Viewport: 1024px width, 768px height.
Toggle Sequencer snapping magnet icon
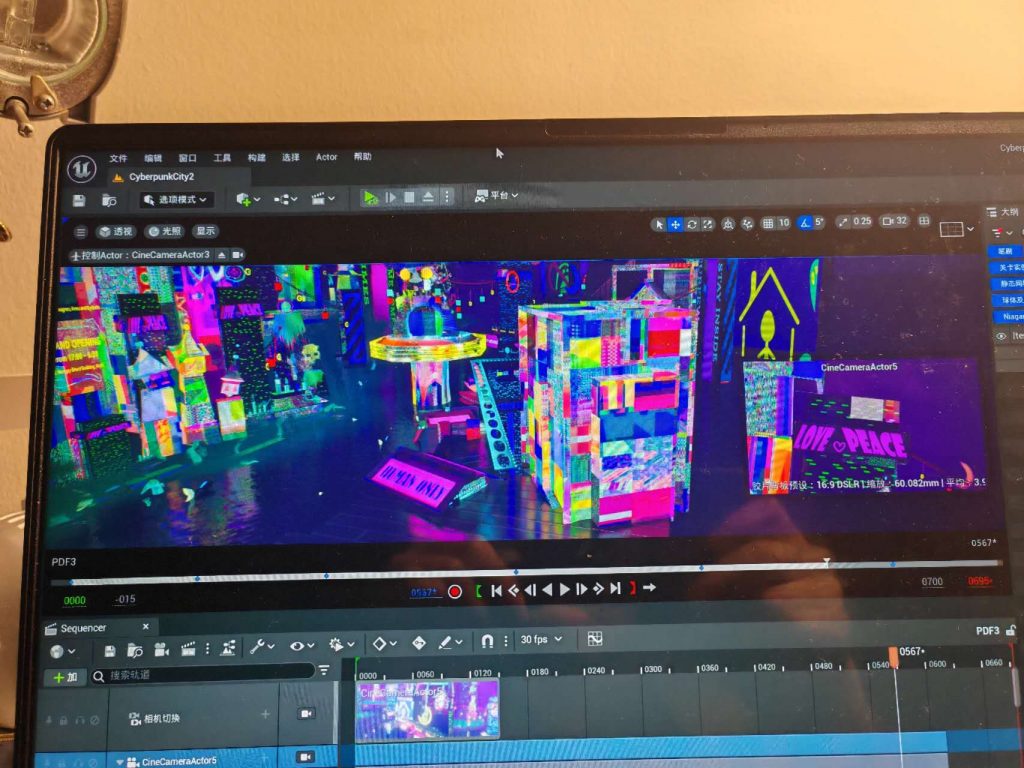(x=487, y=641)
